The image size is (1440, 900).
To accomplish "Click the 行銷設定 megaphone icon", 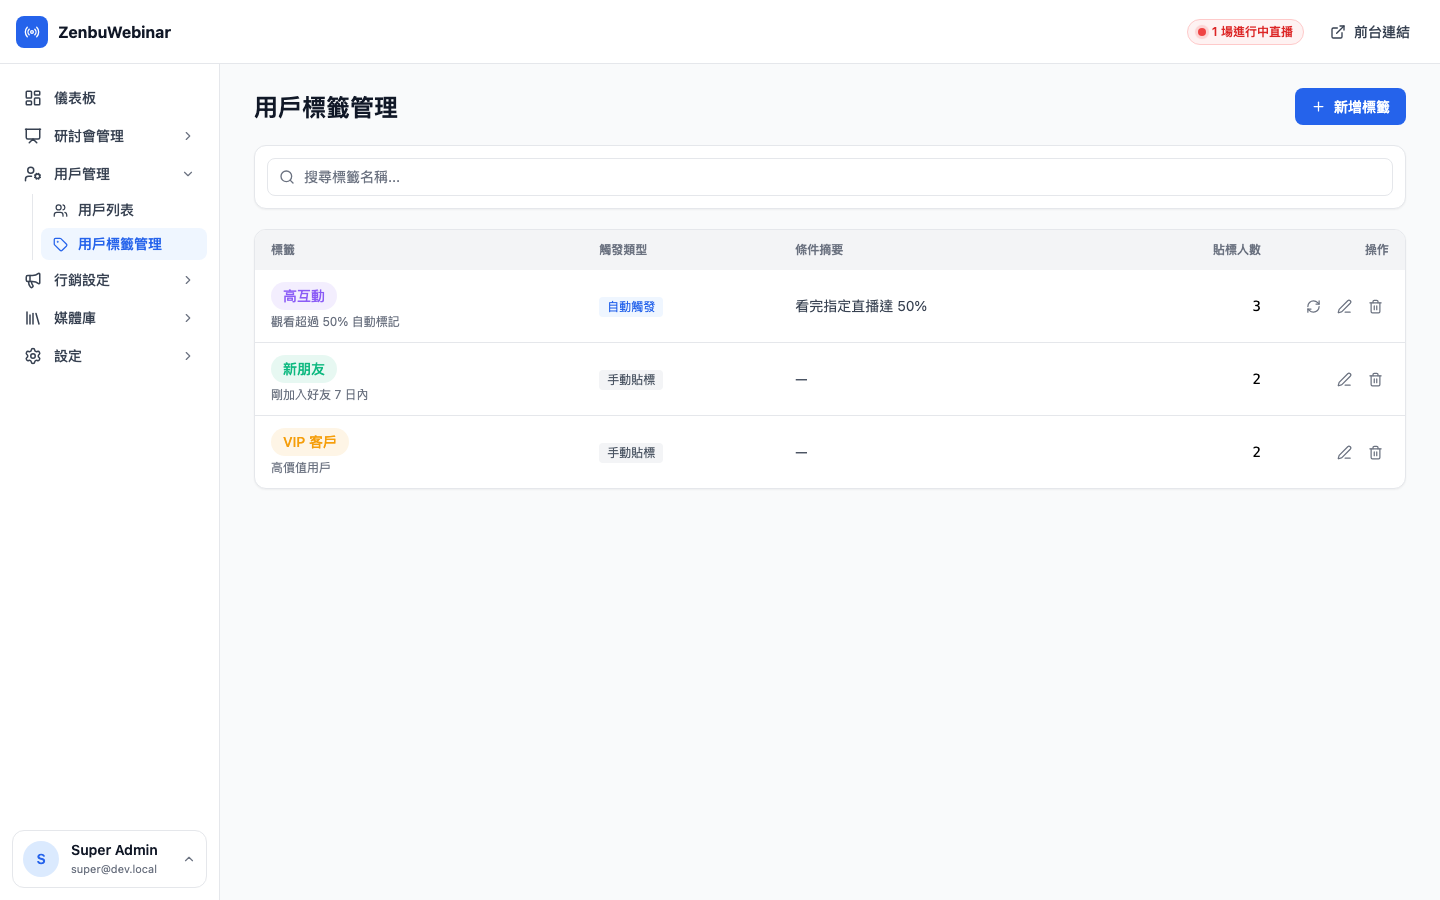I will pyautogui.click(x=33, y=280).
